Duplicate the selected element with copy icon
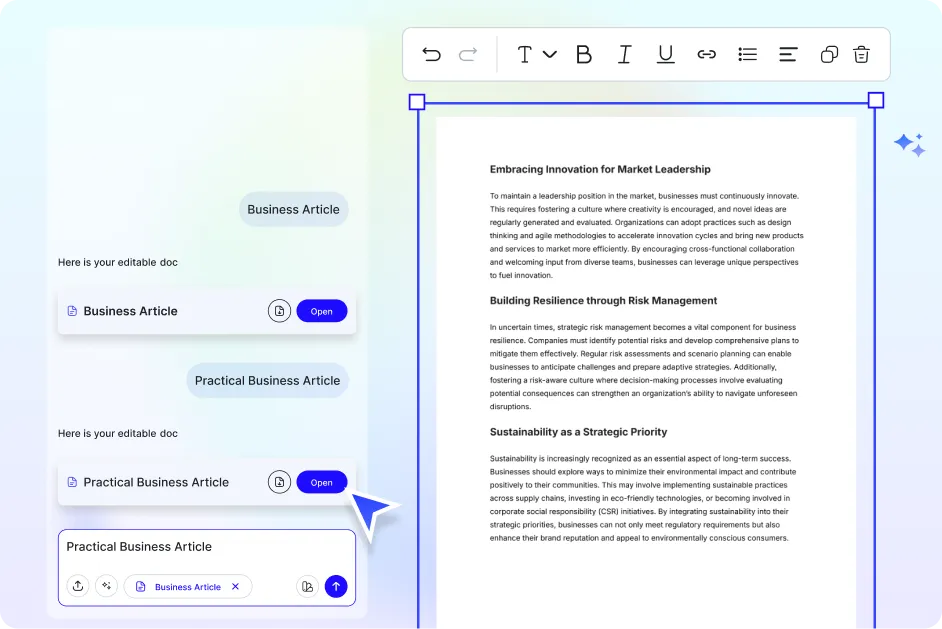Image resolution: width=942 pixels, height=629 pixels. click(829, 55)
